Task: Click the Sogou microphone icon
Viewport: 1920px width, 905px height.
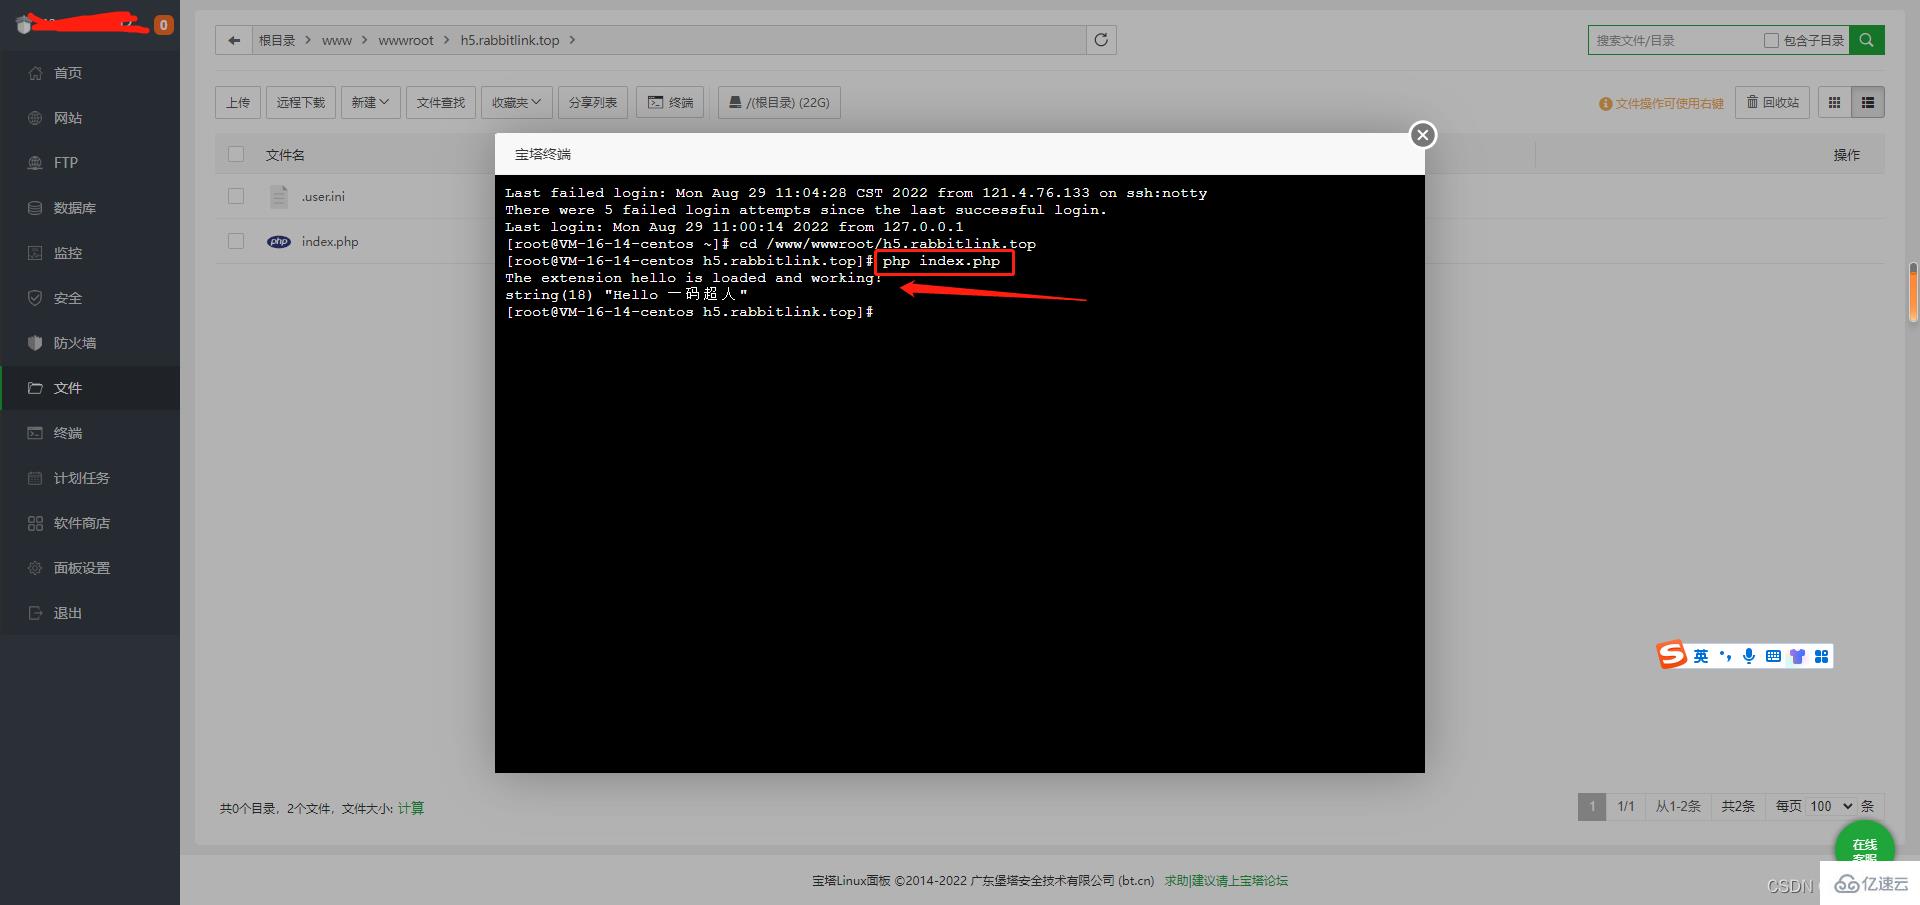Action: [x=1749, y=656]
